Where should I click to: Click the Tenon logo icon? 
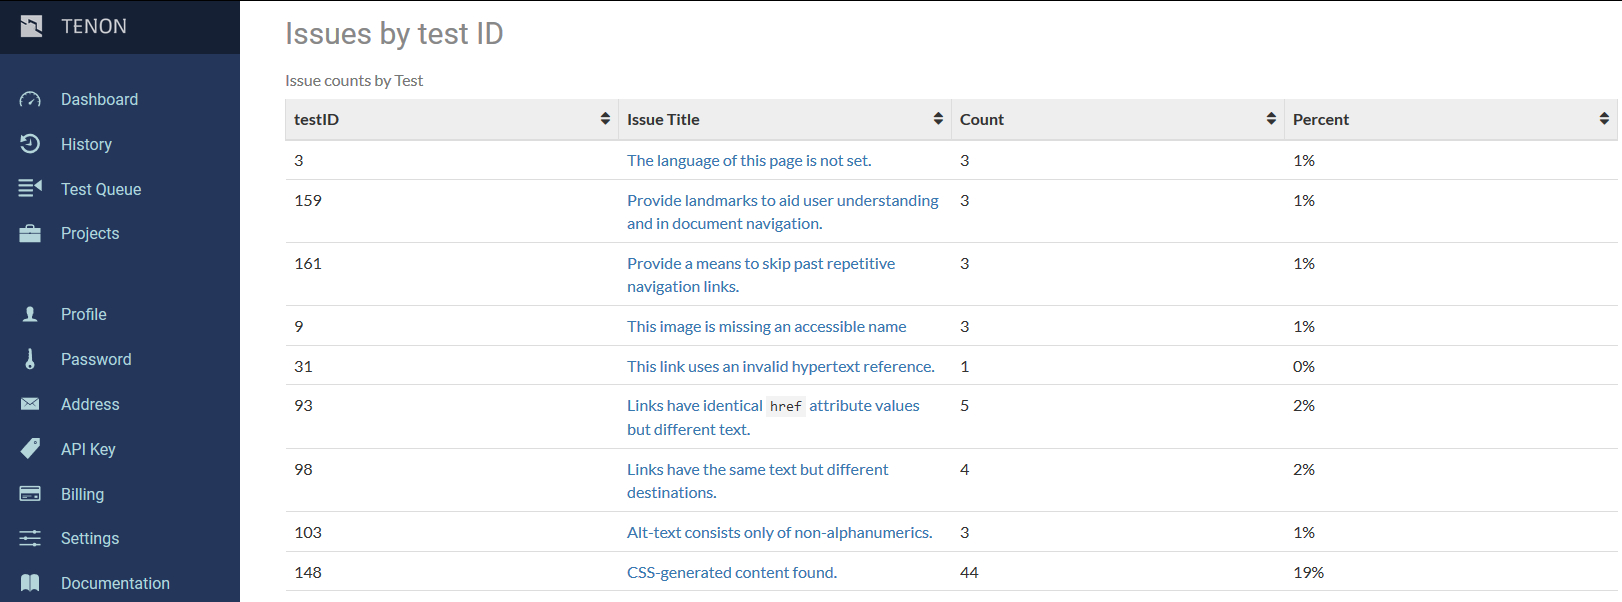(31, 26)
